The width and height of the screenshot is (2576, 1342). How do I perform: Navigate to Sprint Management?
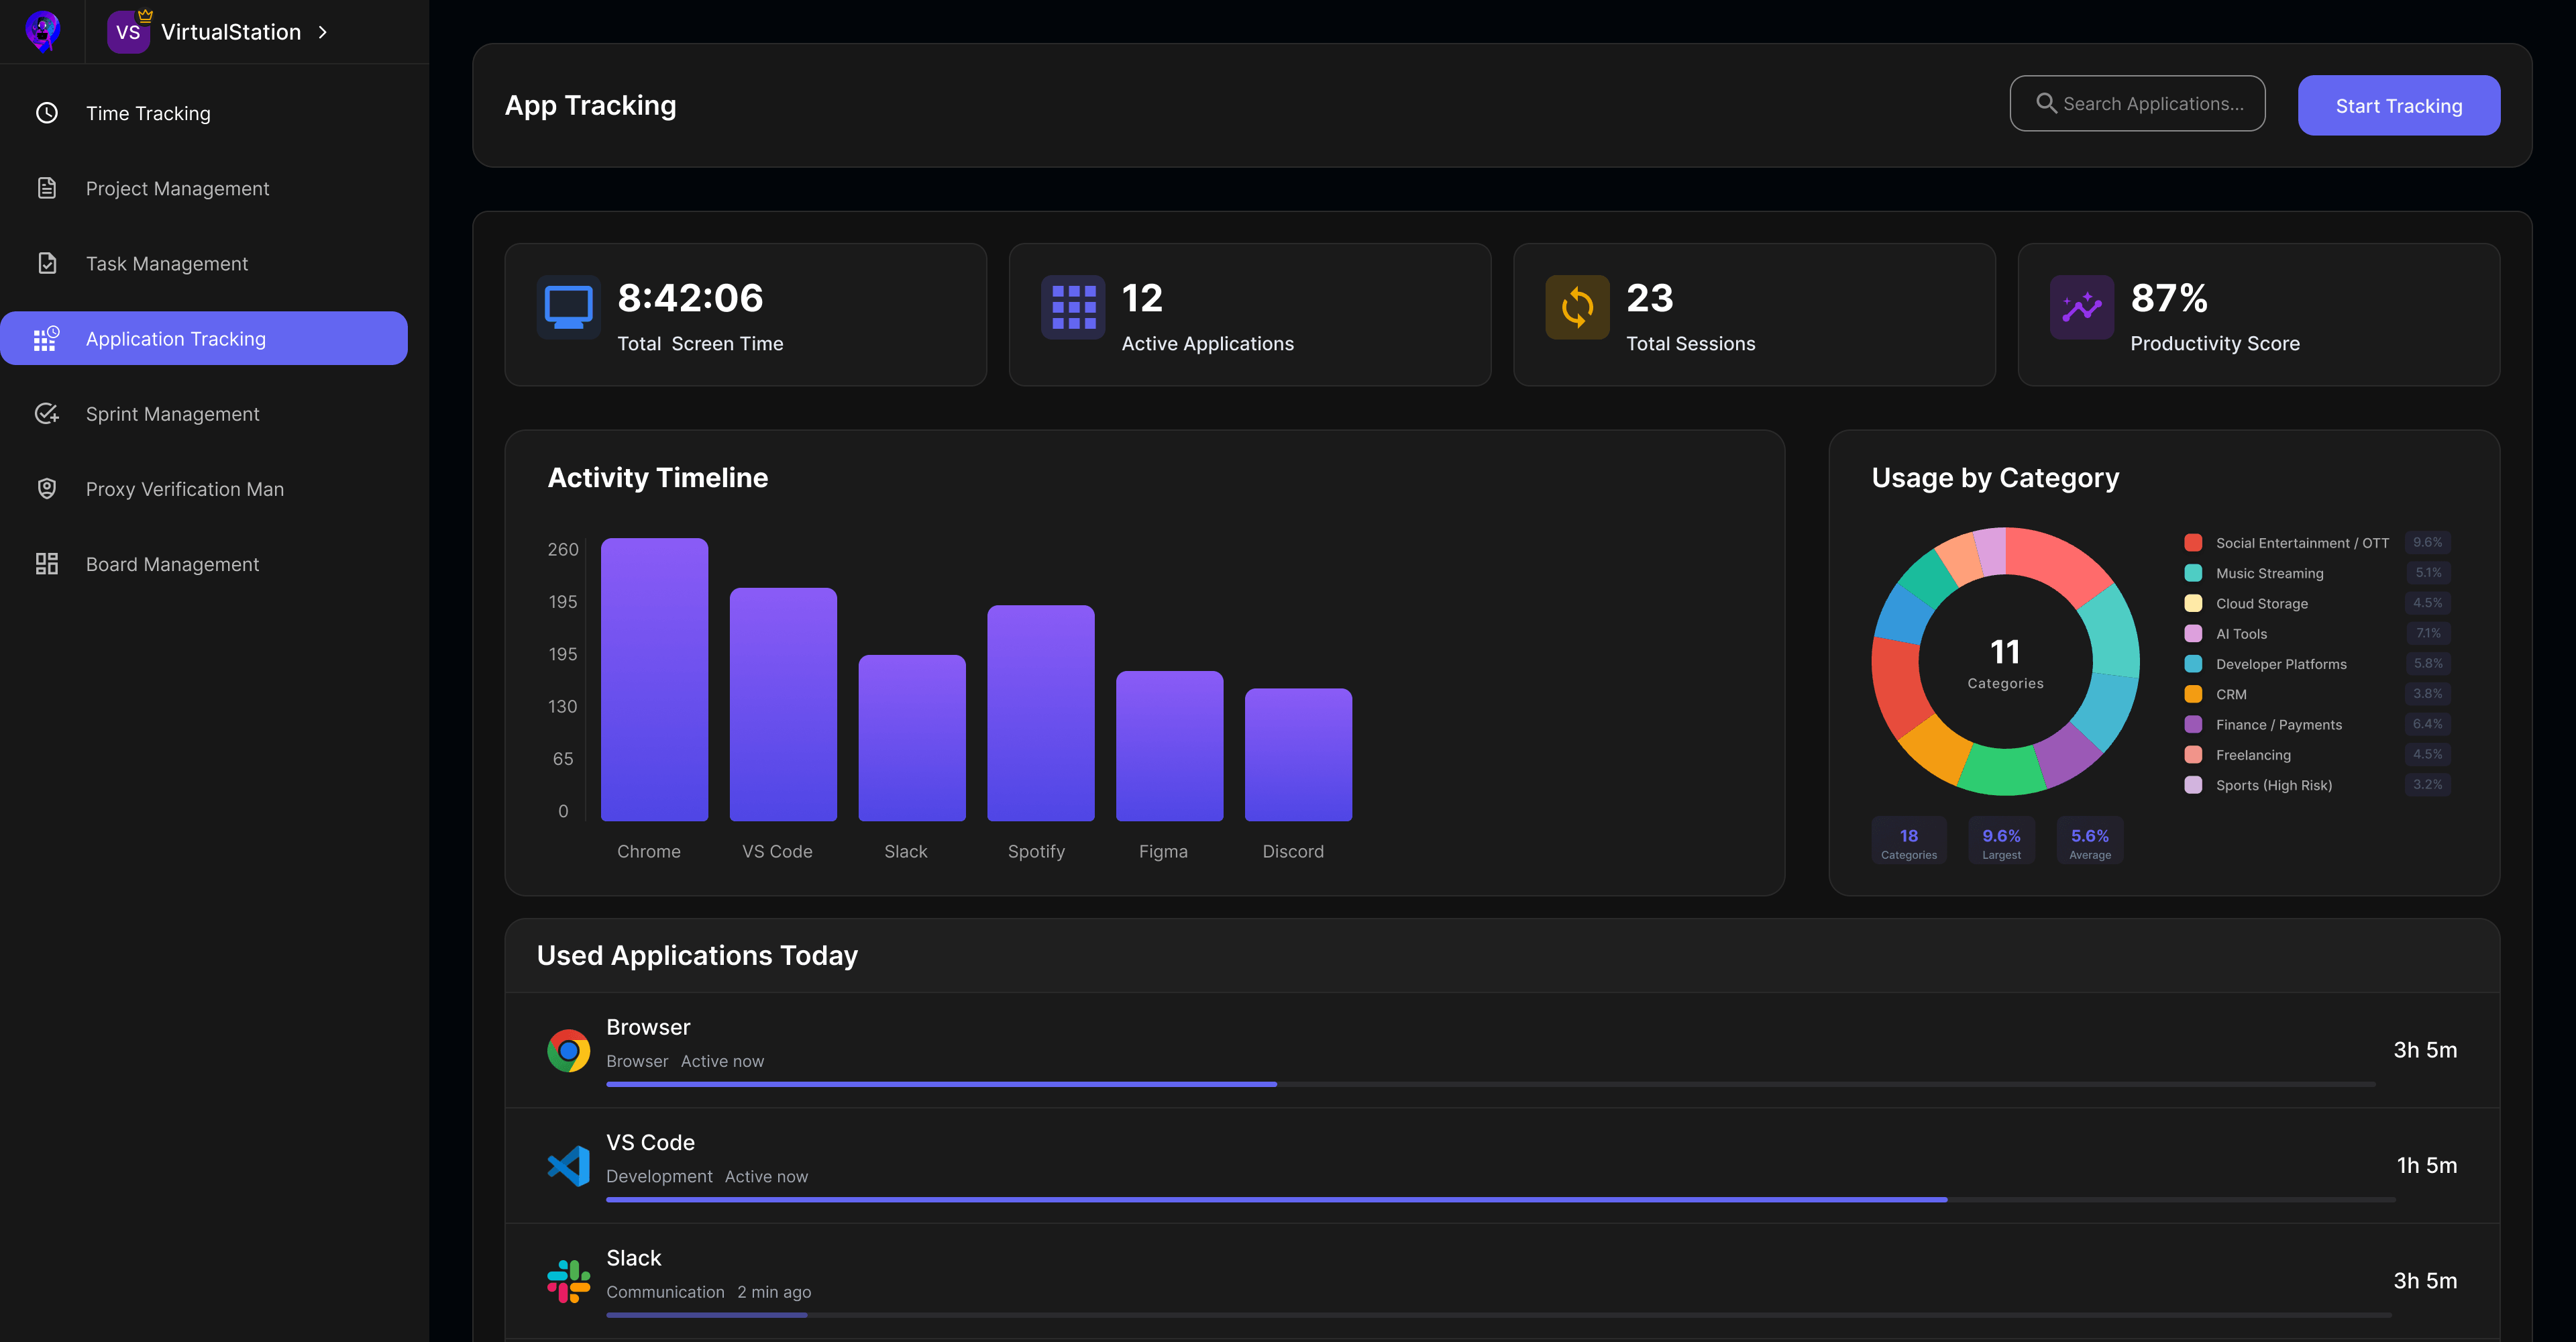172,413
